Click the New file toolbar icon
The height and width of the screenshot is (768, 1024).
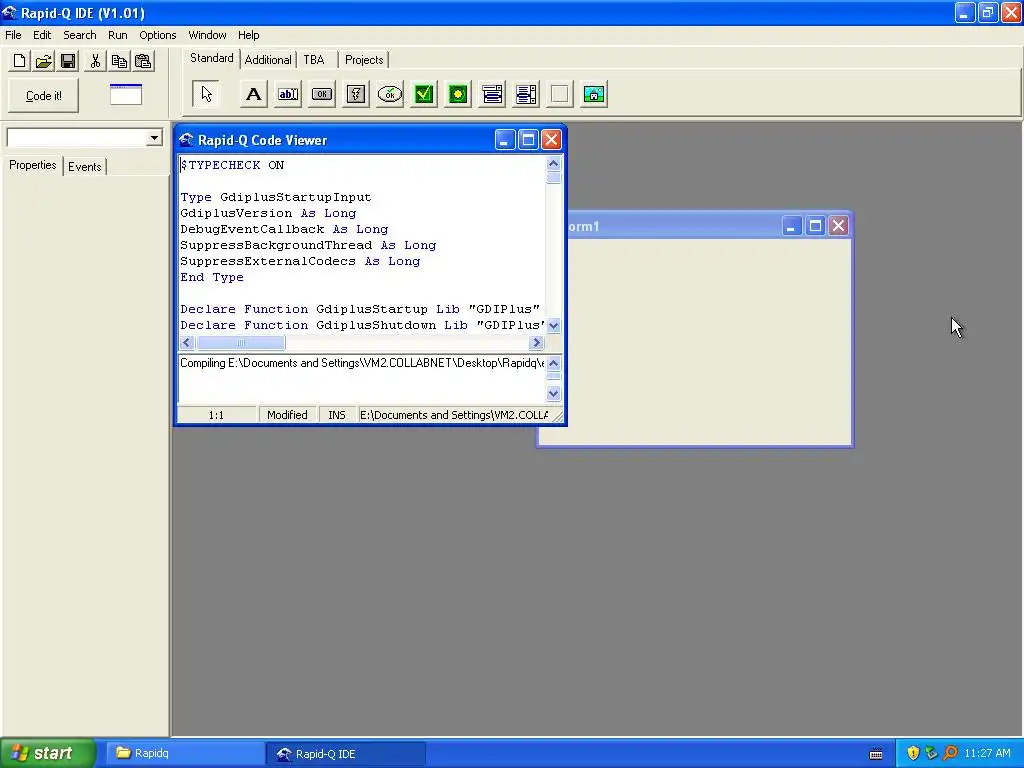(x=19, y=61)
